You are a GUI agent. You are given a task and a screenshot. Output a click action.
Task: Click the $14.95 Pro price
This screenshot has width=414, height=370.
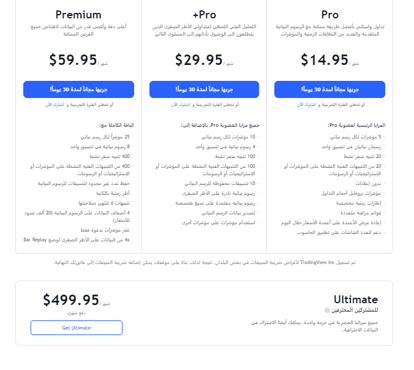324,60
